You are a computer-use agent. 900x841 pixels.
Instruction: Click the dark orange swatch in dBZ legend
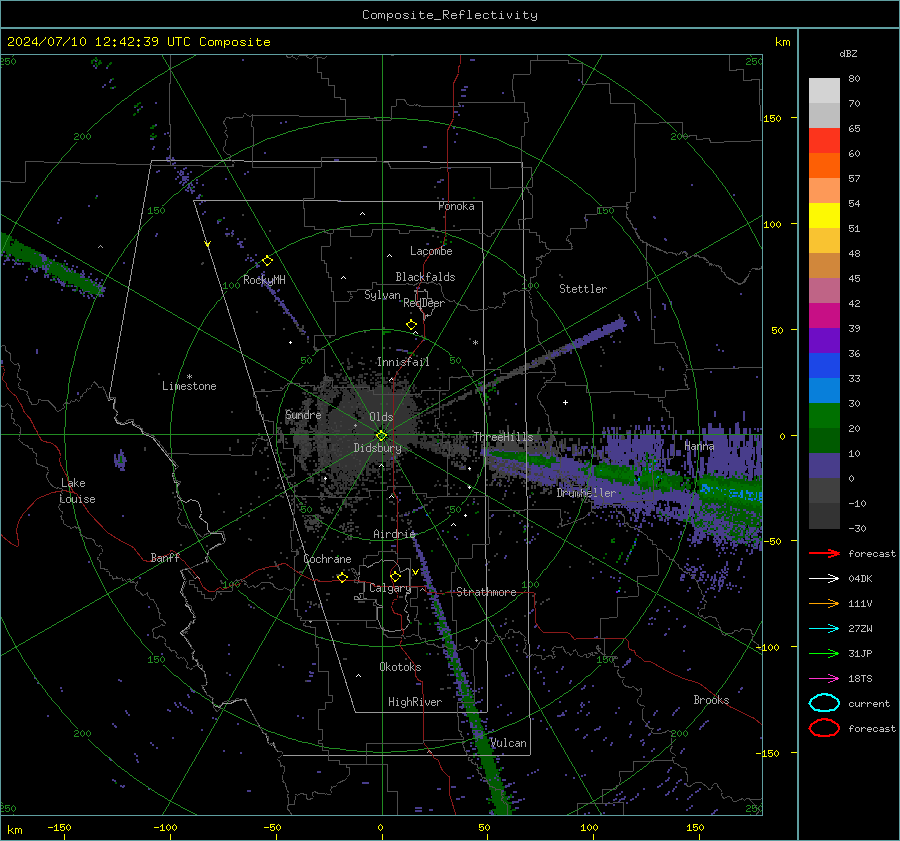[824, 165]
